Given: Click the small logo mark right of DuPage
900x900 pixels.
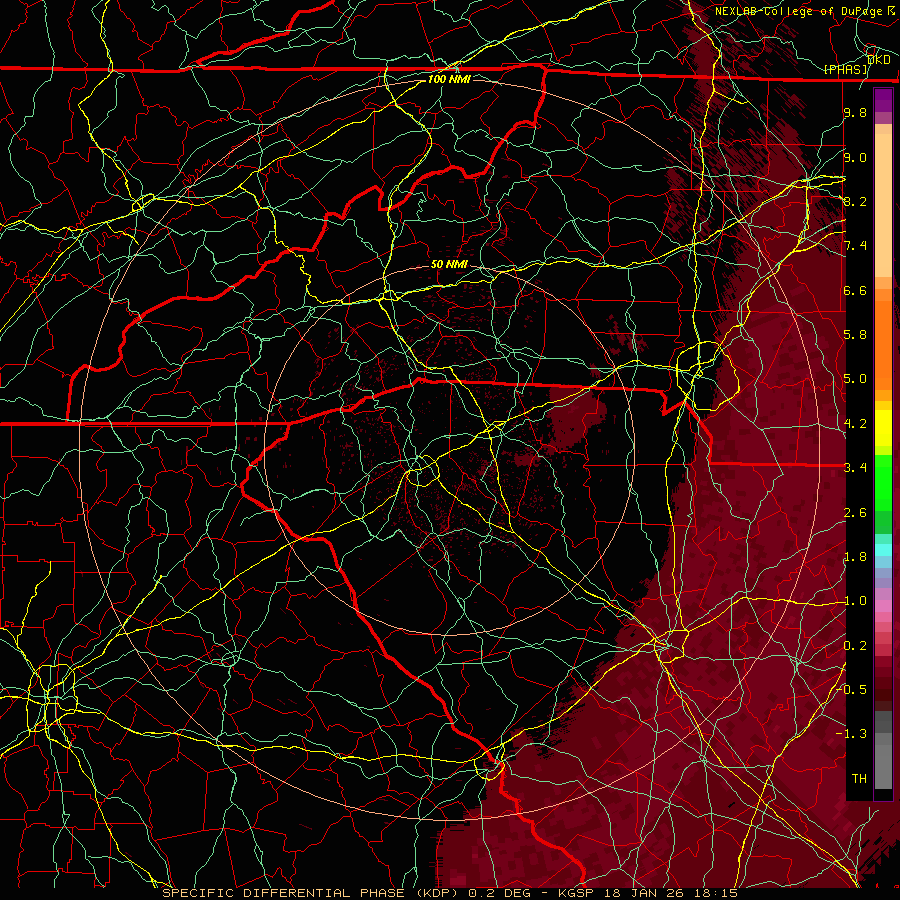Looking at the screenshot, I should coord(891,11).
